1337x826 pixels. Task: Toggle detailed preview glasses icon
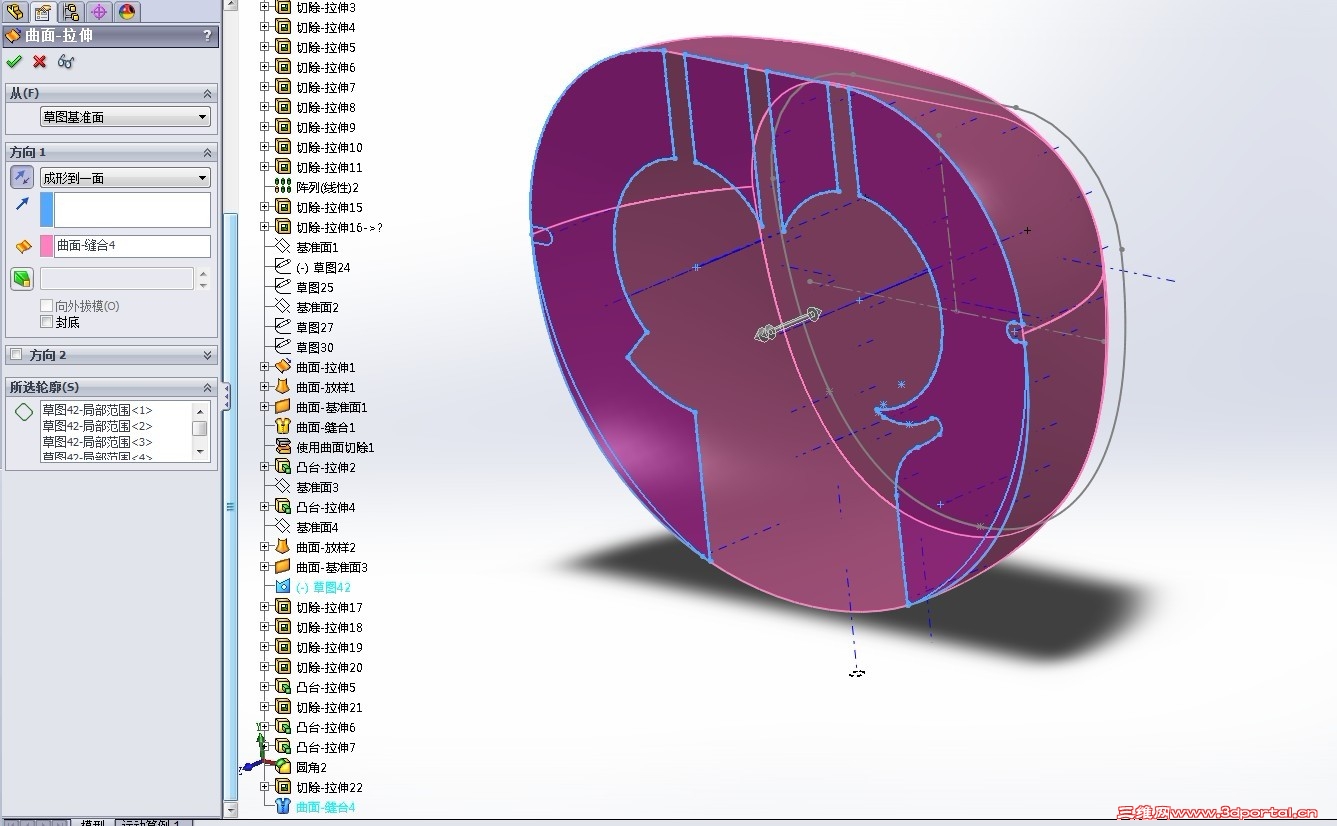tap(66, 62)
